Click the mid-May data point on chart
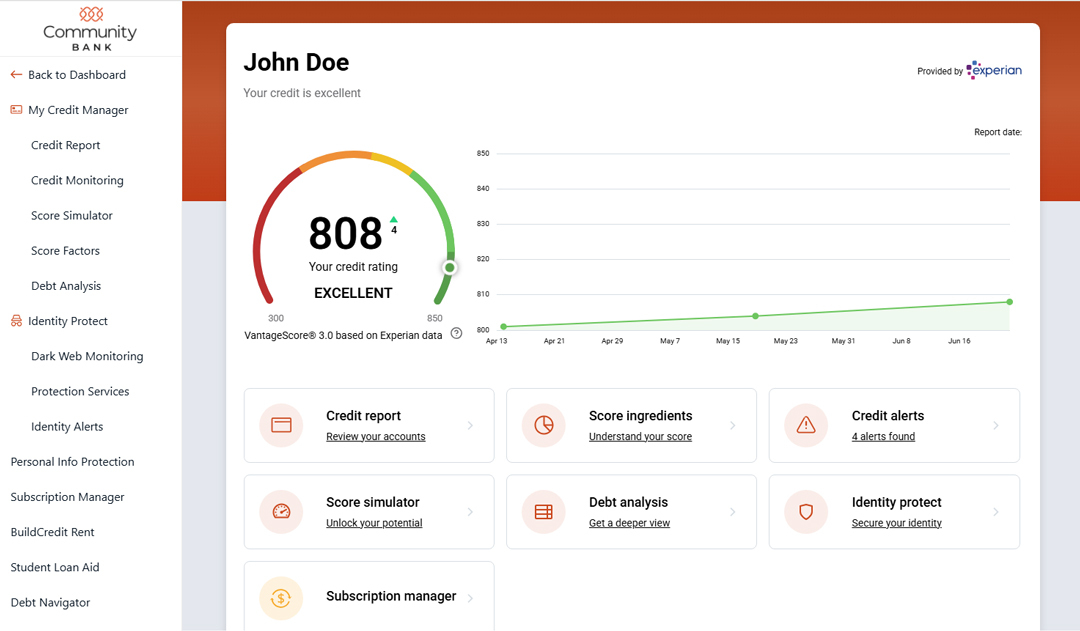 tap(756, 316)
